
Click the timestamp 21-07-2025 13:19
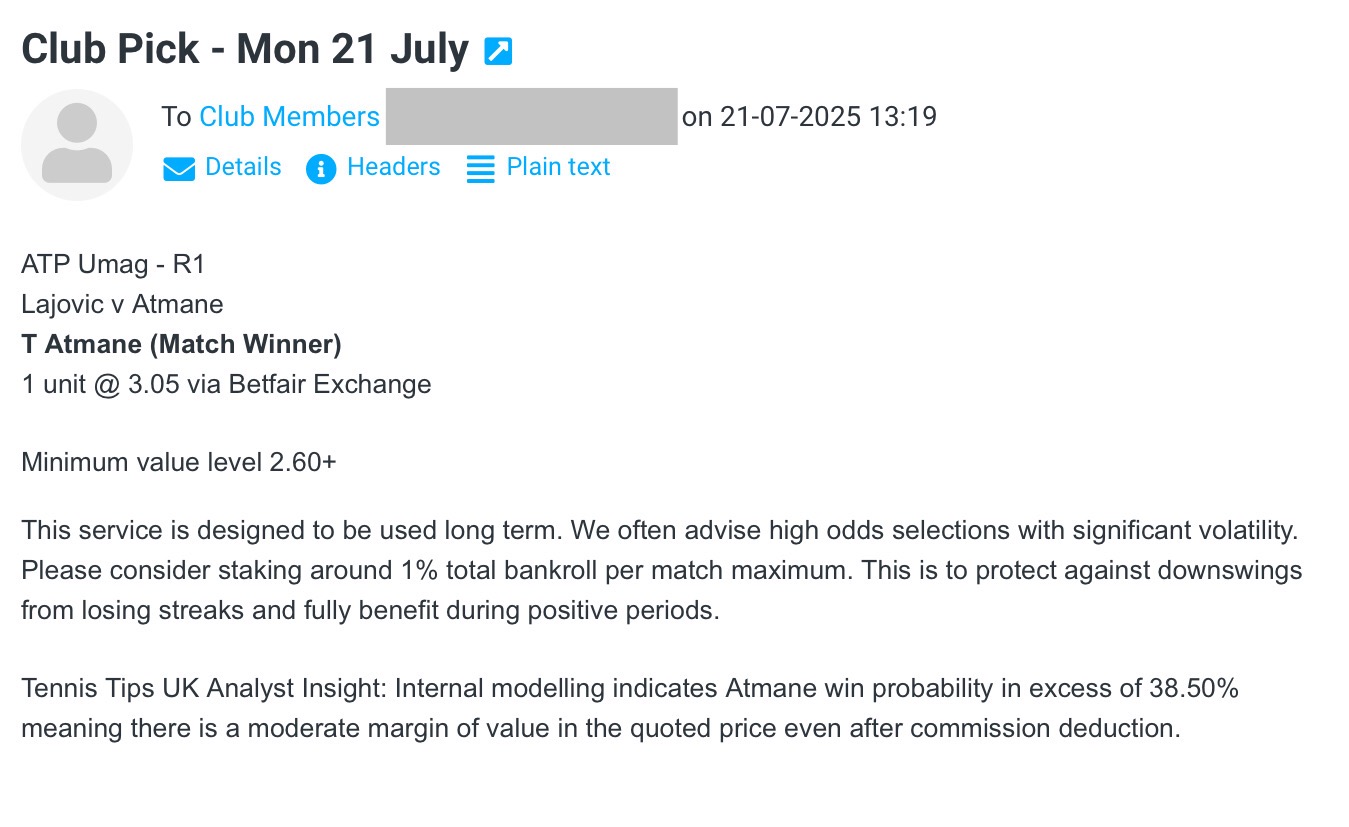click(x=828, y=117)
